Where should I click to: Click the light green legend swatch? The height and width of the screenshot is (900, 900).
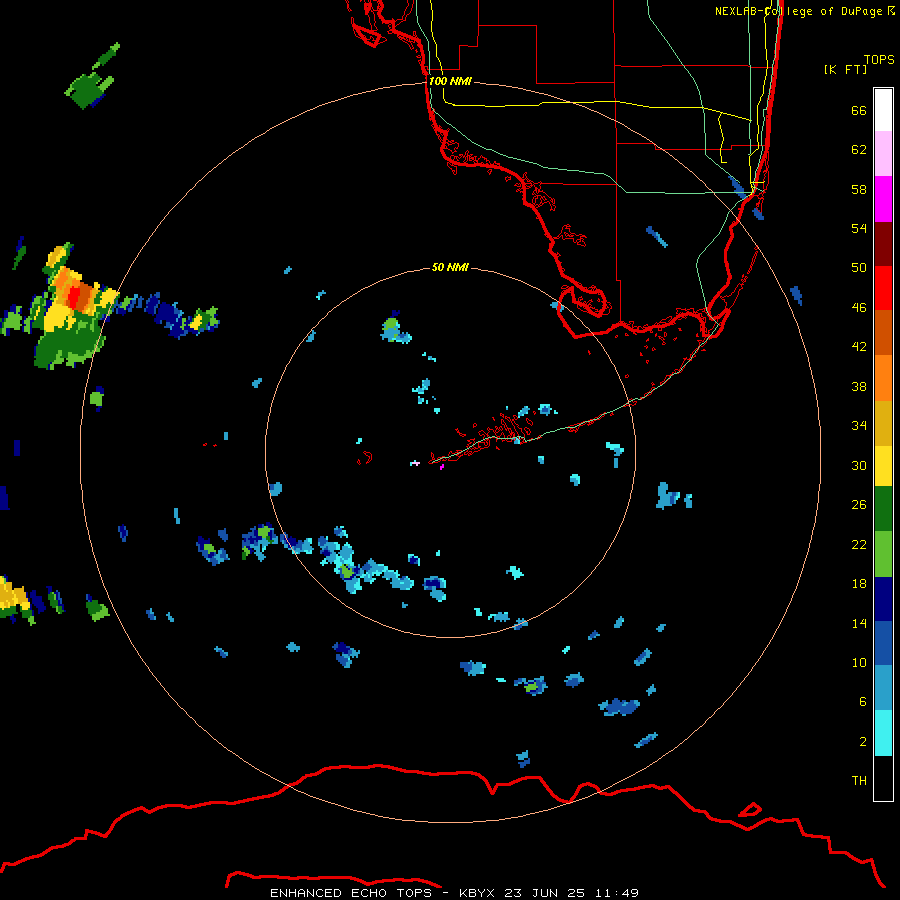(x=883, y=554)
